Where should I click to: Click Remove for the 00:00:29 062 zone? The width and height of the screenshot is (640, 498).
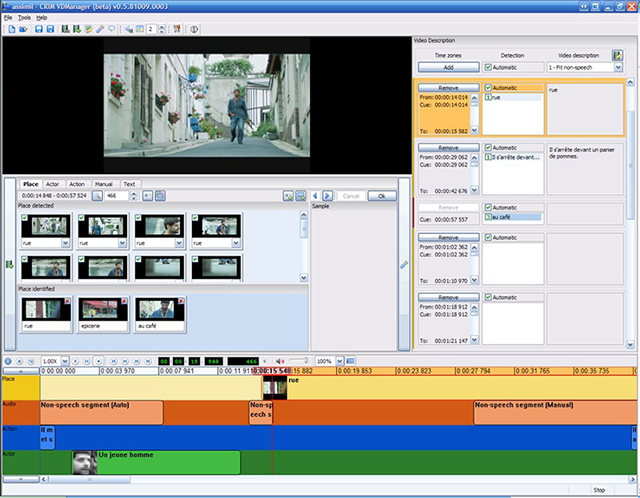(x=449, y=147)
